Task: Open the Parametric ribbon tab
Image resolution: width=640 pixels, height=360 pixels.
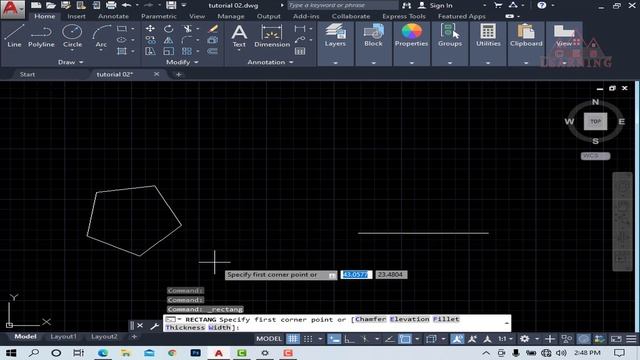Action: point(159,16)
